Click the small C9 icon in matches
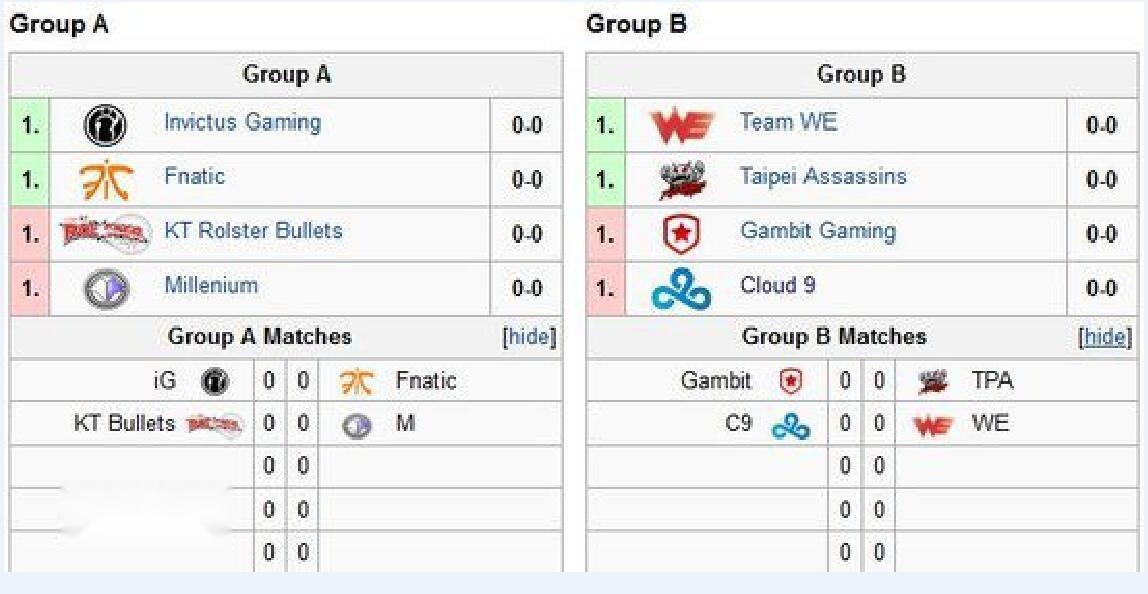The image size is (1148, 594). tap(791, 426)
